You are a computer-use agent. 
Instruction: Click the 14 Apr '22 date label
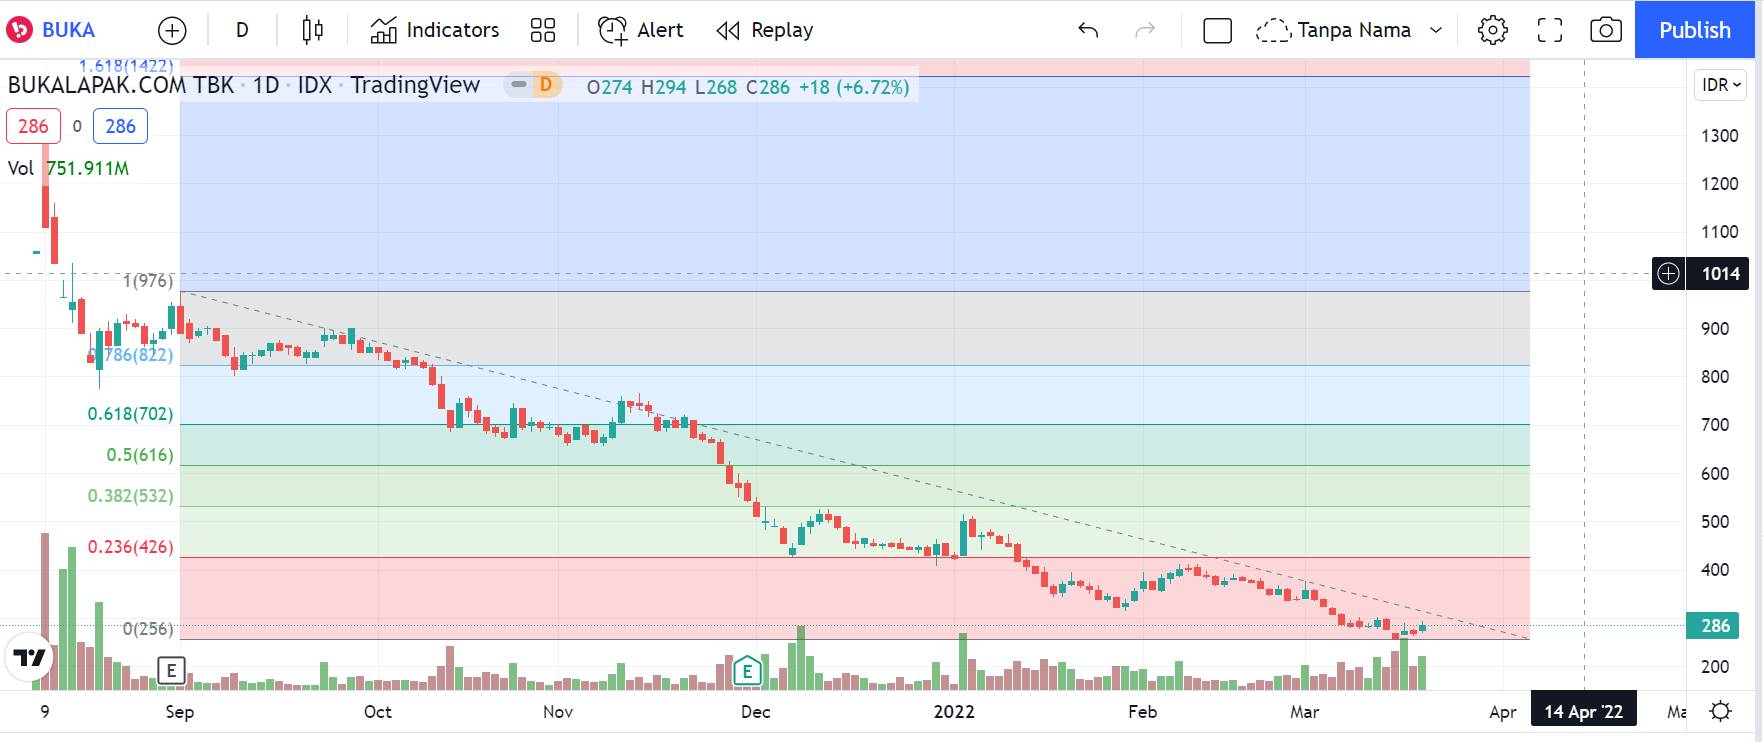(x=1584, y=711)
